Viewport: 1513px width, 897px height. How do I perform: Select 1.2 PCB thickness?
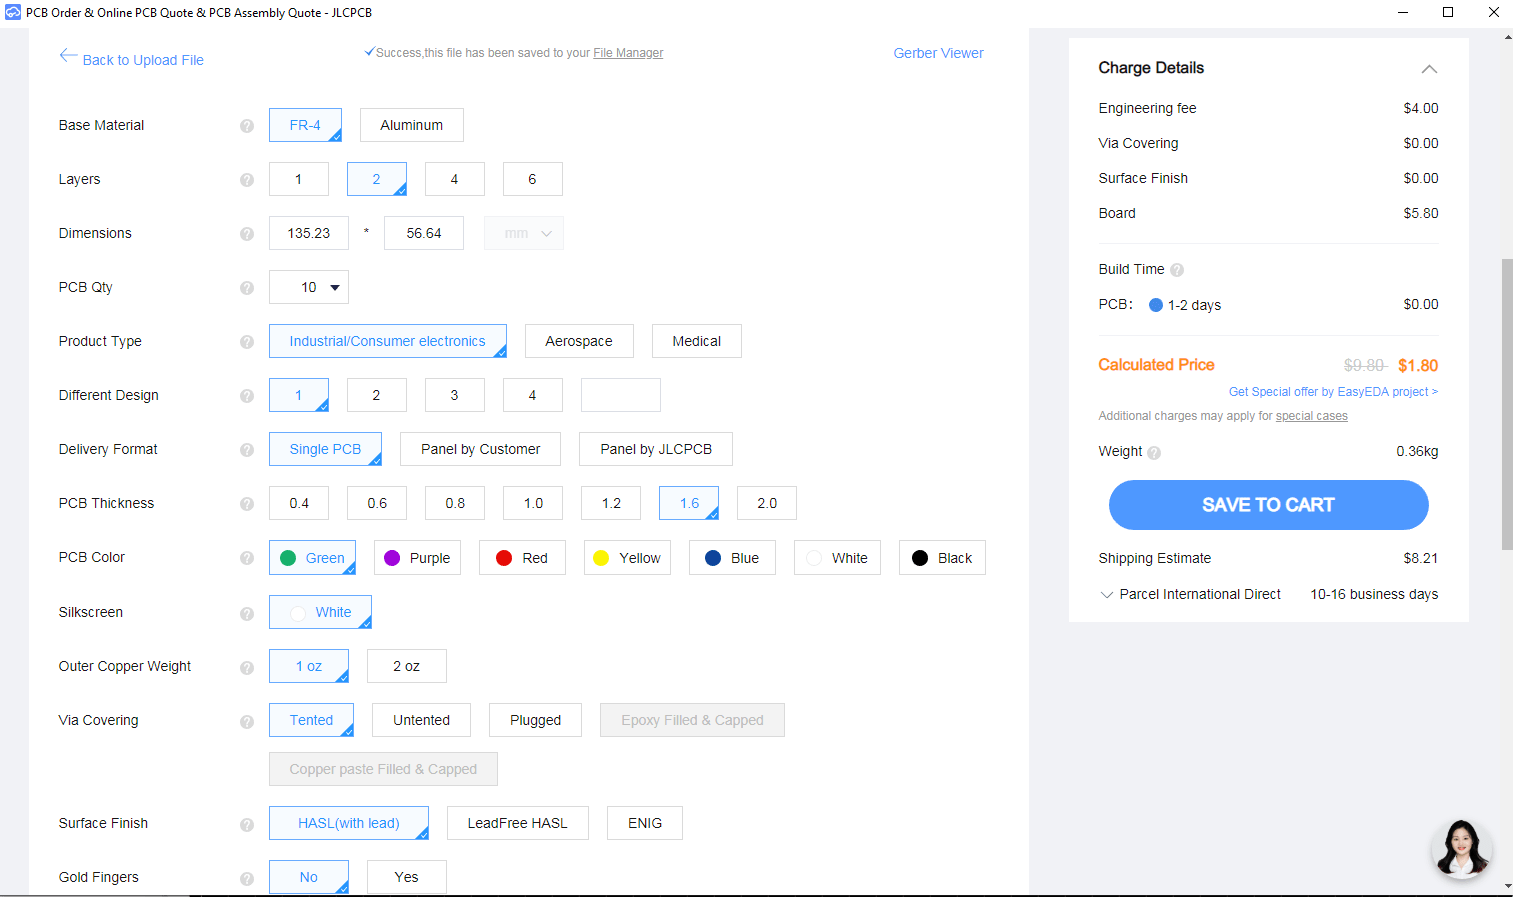(611, 503)
